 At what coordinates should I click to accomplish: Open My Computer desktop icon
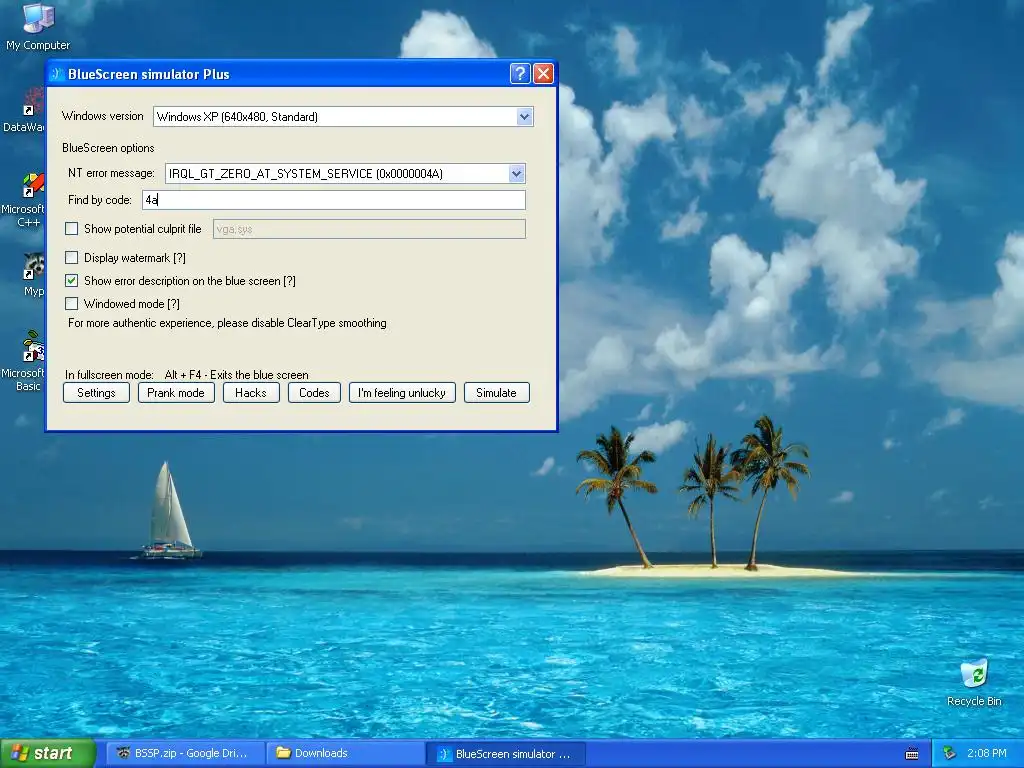pos(38,26)
